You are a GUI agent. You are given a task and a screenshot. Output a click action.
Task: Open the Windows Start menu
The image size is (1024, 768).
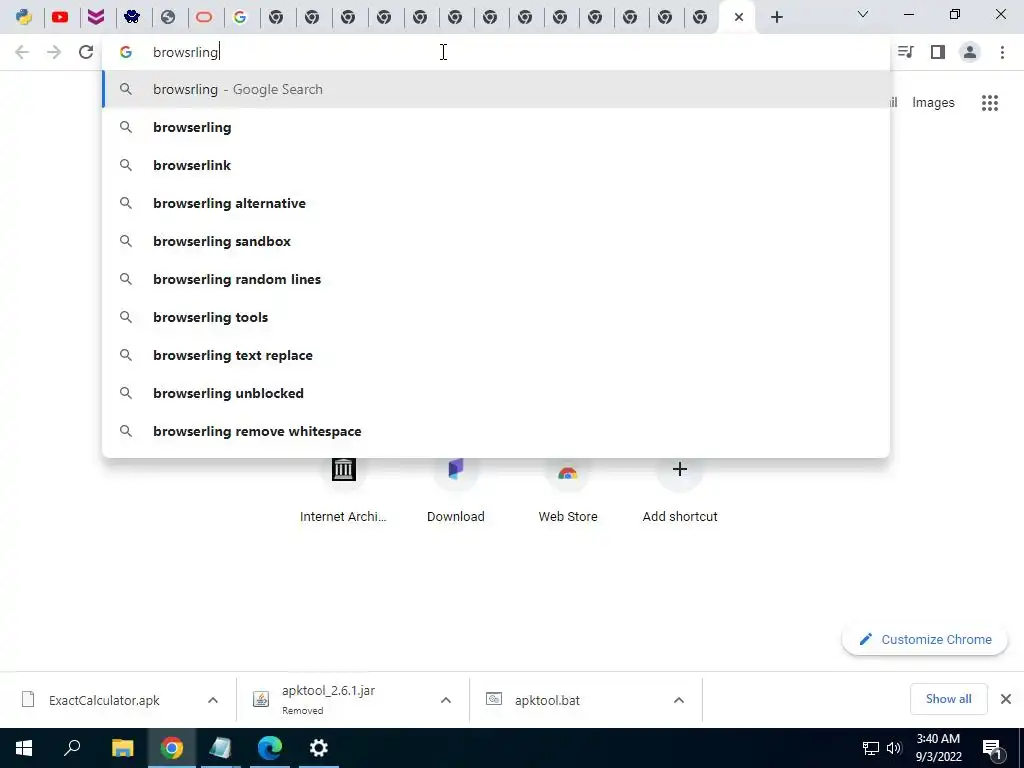(24, 748)
